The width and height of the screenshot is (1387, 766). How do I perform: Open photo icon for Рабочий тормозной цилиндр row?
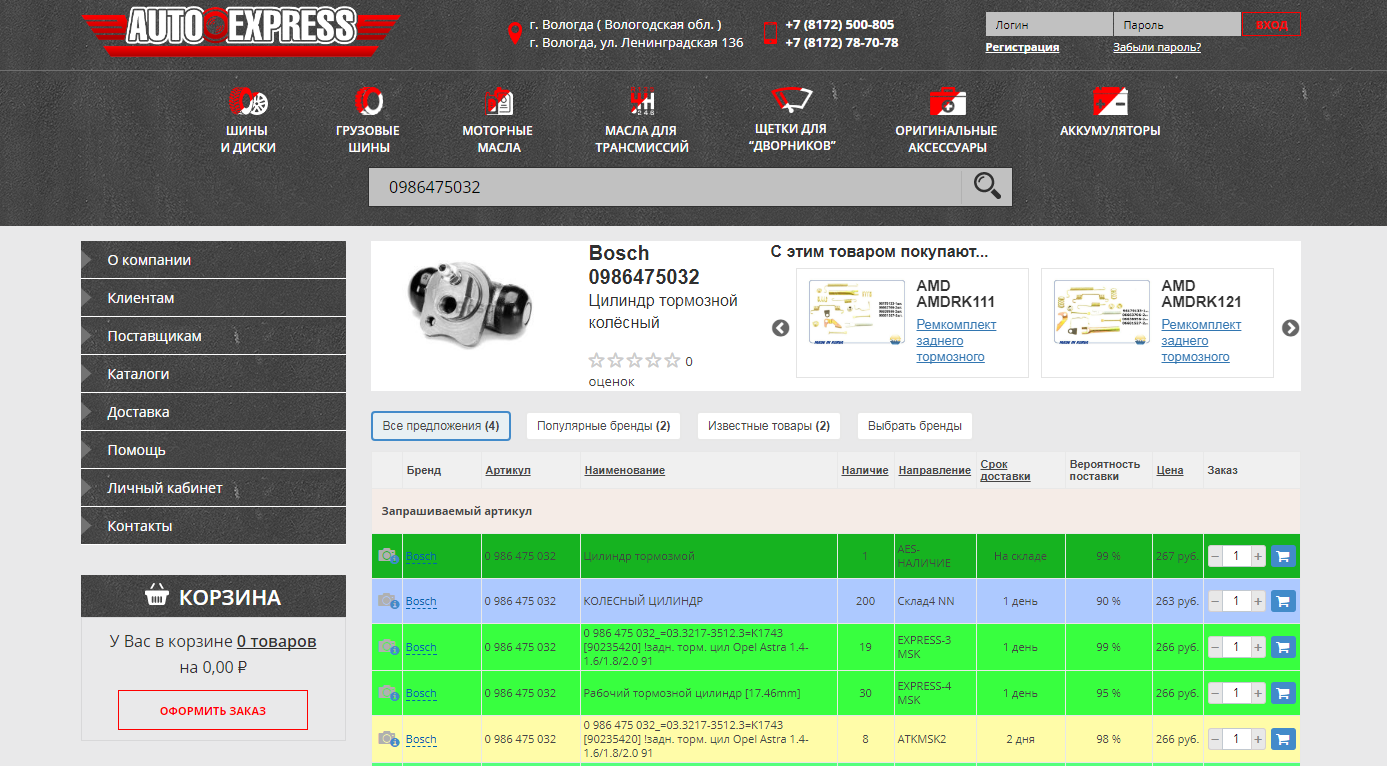coord(388,693)
